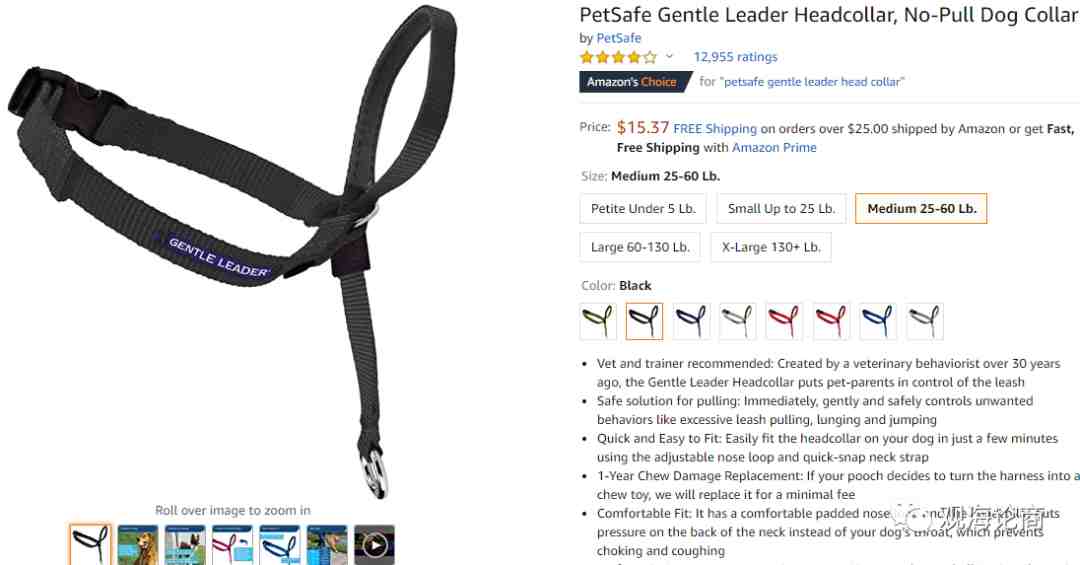The height and width of the screenshot is (565, 1080).
Task: Open the 12,955 ratings link
Action: click(x=735, y=56)
